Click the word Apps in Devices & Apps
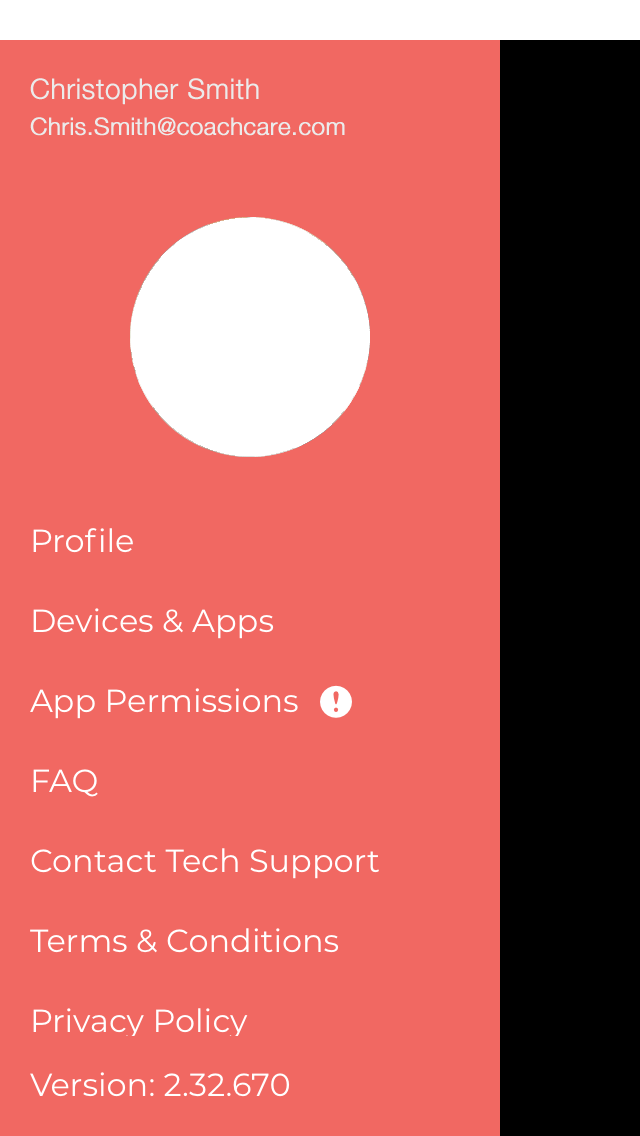This screenshot has height=1136, width=640. (233, 622)
